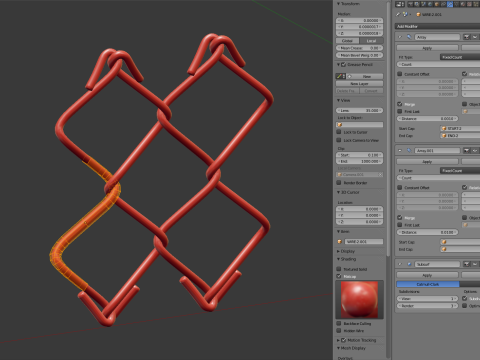Screen dimensions: 480x360
Task: Toggle the Motion Tracking checkbox
Action: [344, 340]
